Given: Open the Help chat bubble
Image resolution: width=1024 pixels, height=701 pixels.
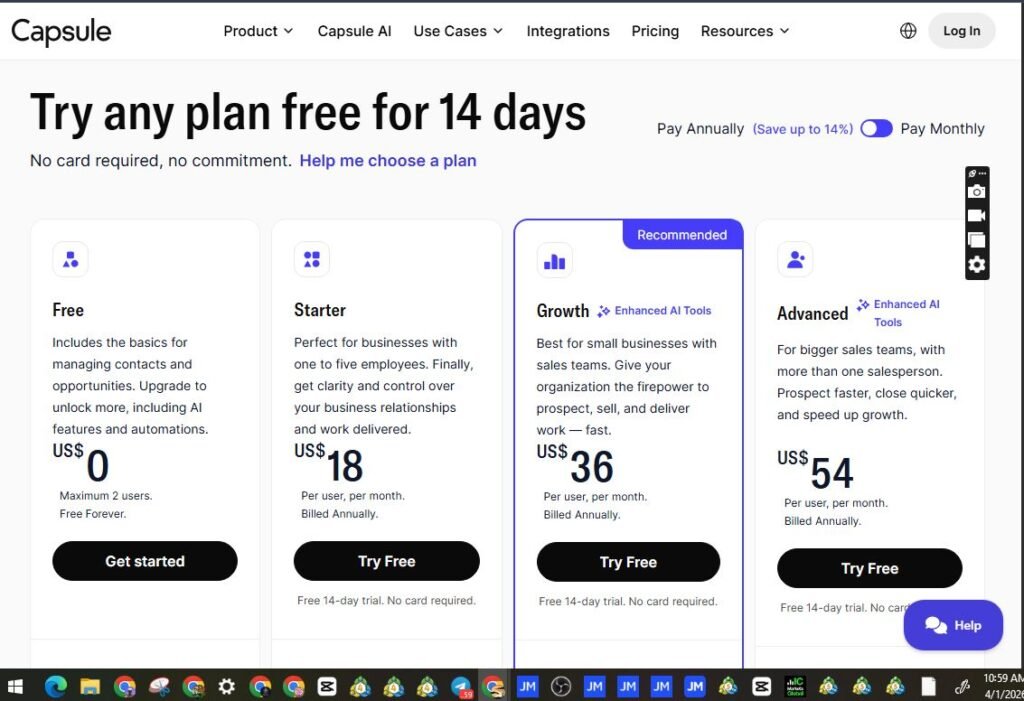Looking at the screenshot, I should coord(952,624).
